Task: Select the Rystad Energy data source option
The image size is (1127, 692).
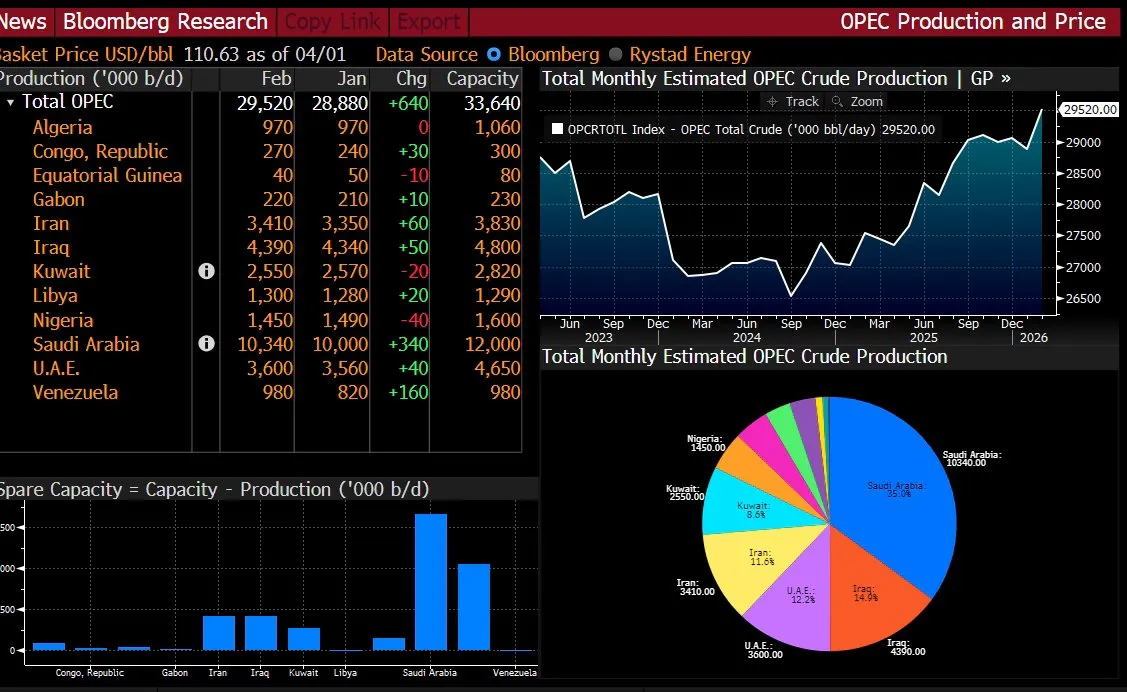Action: tap(616, 55)
